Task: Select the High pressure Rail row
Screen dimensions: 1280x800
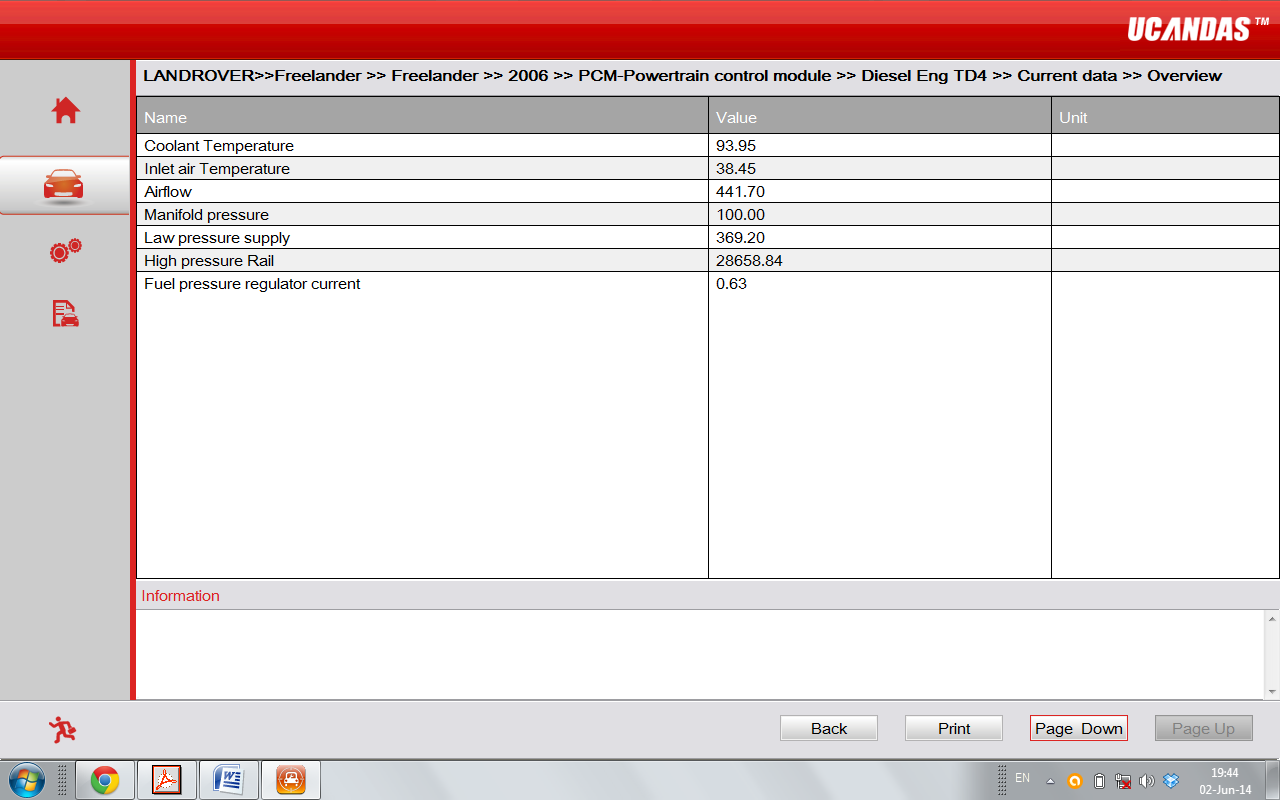Action: [x=708, y=260]
